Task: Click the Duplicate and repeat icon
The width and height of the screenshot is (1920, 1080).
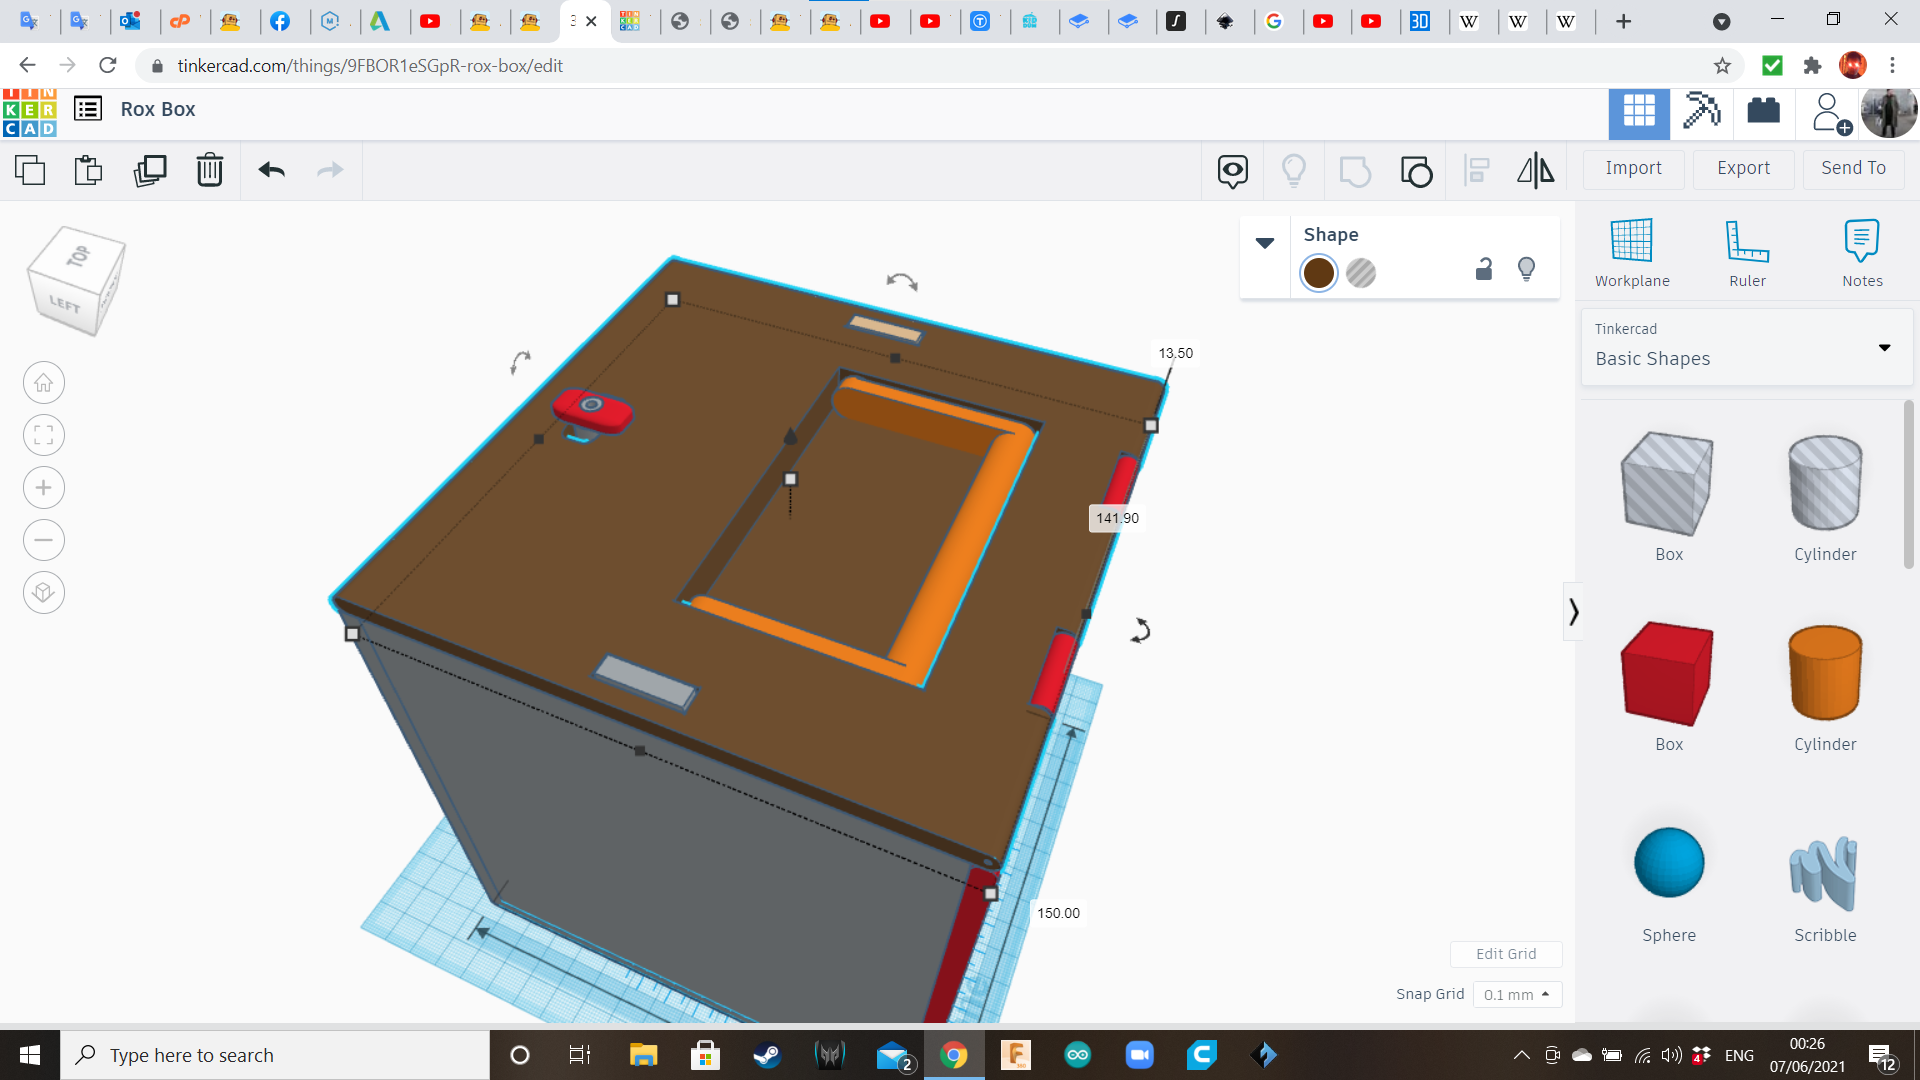Action: coord(150,170)
